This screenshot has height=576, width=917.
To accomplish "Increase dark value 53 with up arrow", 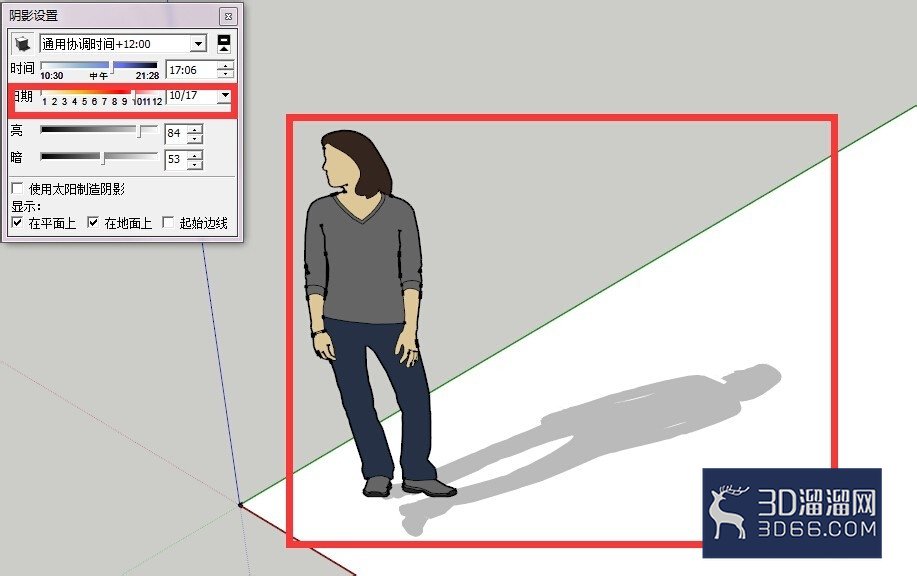I will click(x=195, y=155).
